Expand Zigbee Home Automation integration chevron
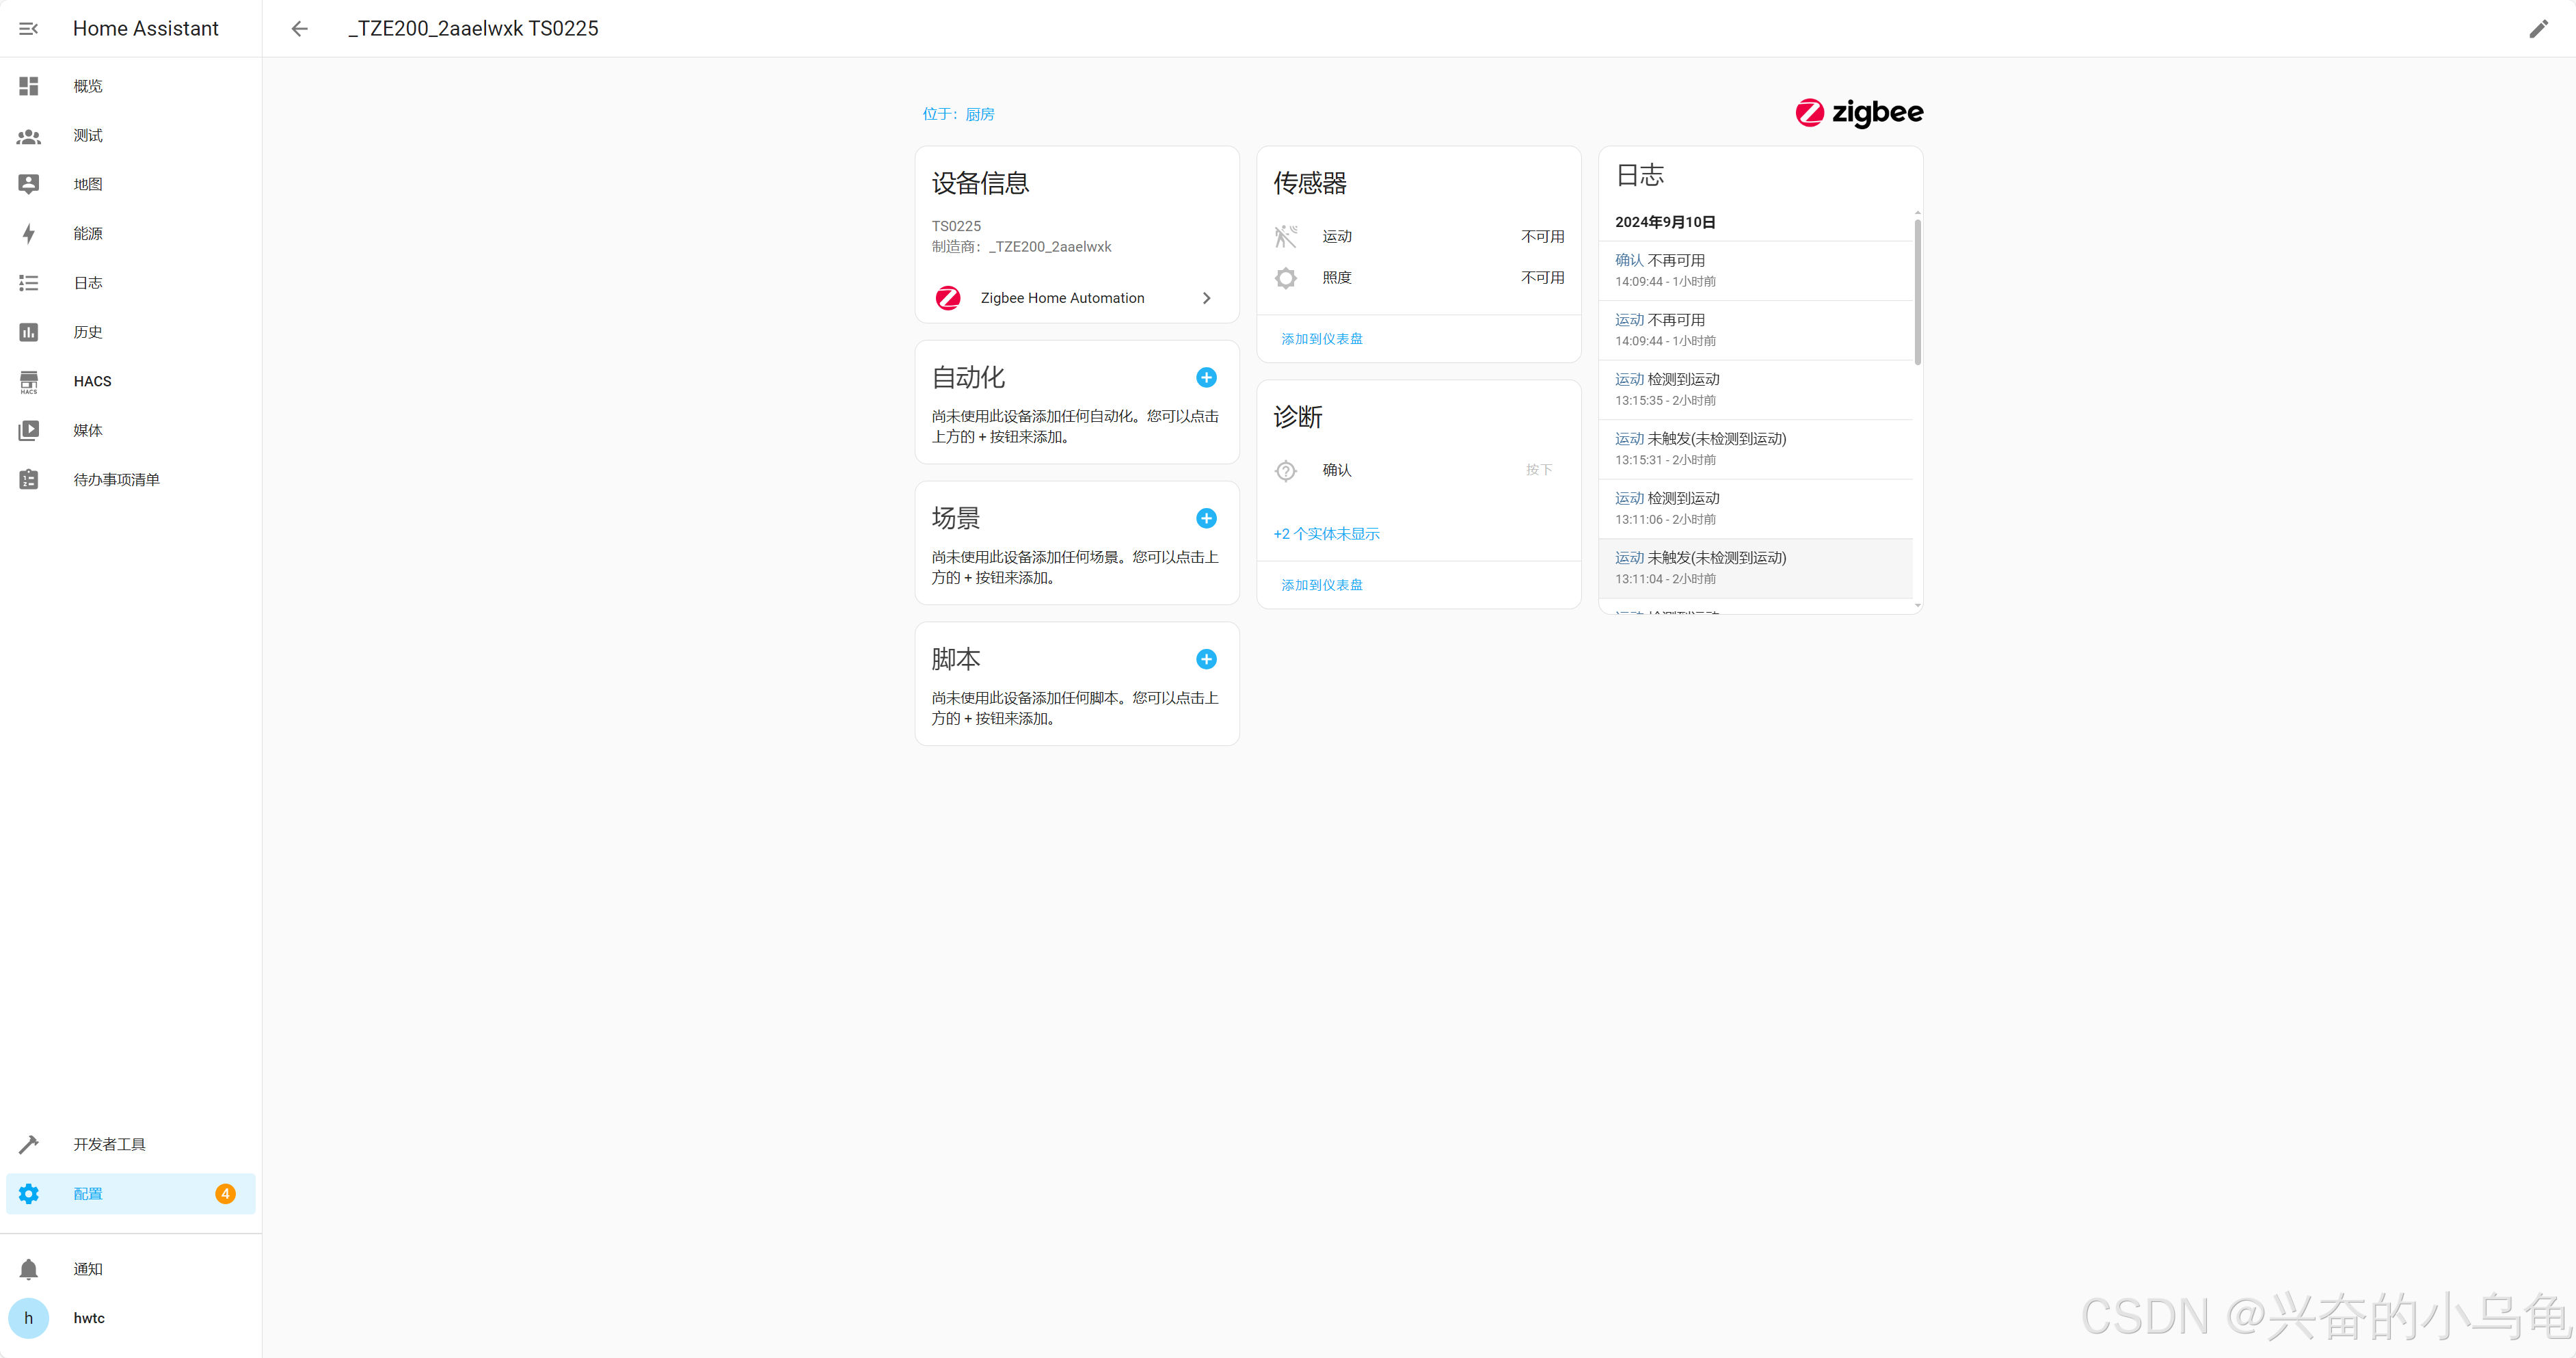The height and width of the screenshot is (1358, 2576). point(1206,298)
